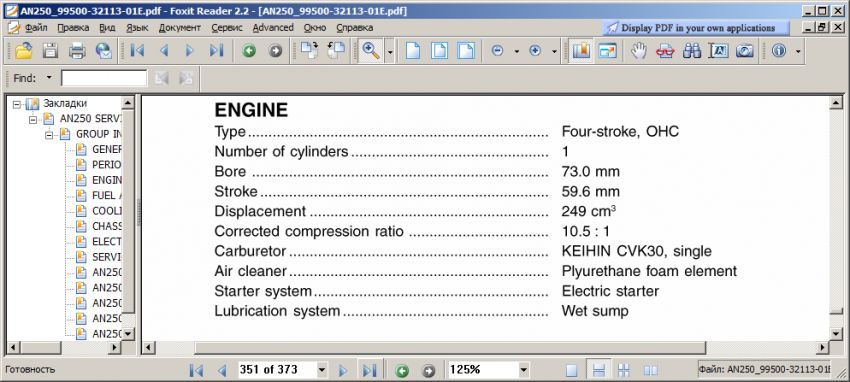This screenshot has width=850, height=382.
Task: Open dropdown next to Zoom Out button
Action: 516,51
